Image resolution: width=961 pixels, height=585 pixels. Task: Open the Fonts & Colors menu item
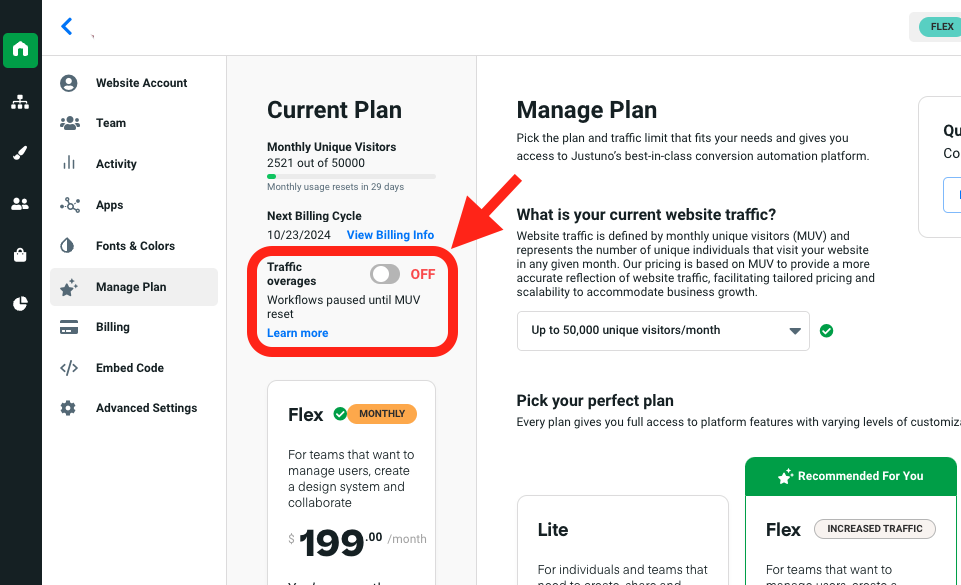(x=135, y=246)
